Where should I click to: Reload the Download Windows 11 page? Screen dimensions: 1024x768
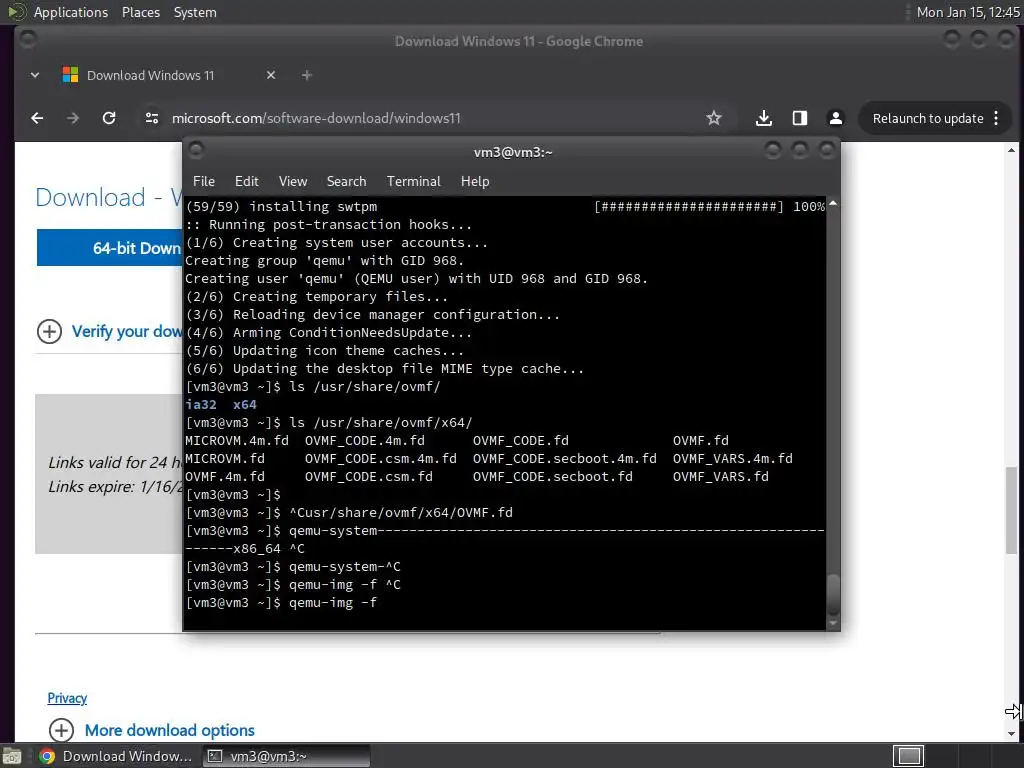(109, 118)
